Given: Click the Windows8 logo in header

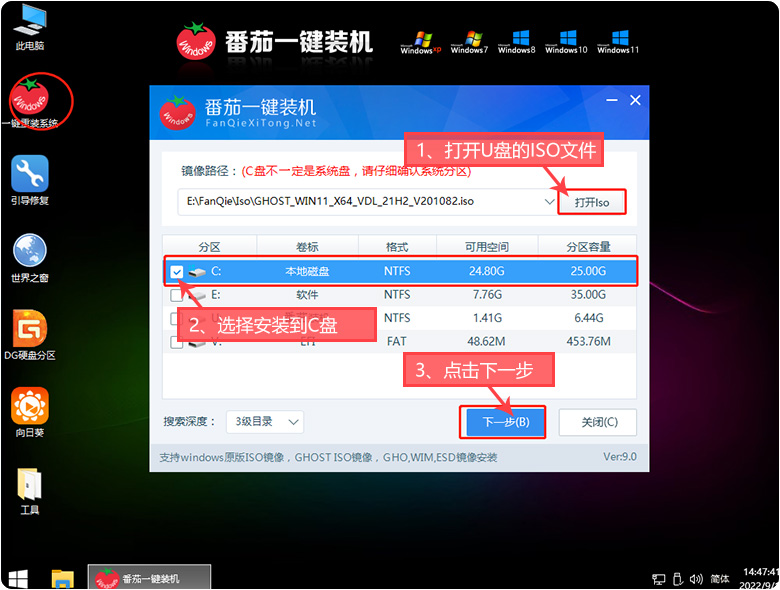Looking at the screenshot, I should point(516,43).
